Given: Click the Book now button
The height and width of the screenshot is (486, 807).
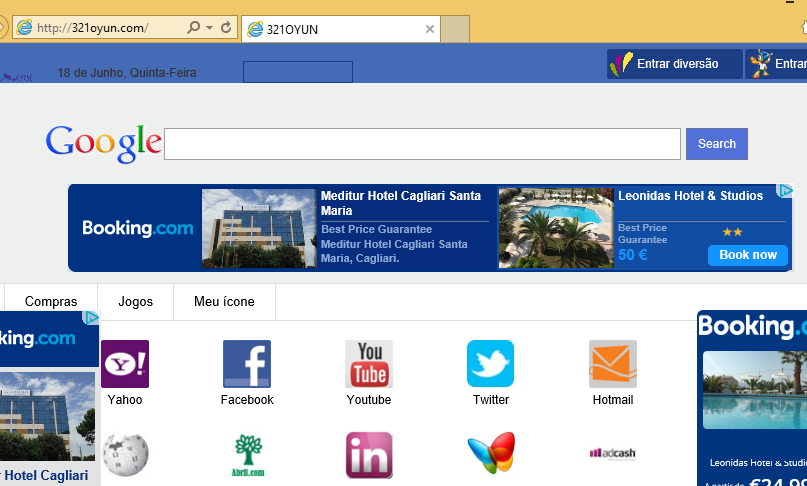Looking at the screenshot, I should pyautogui.click(x=748, y=255).
